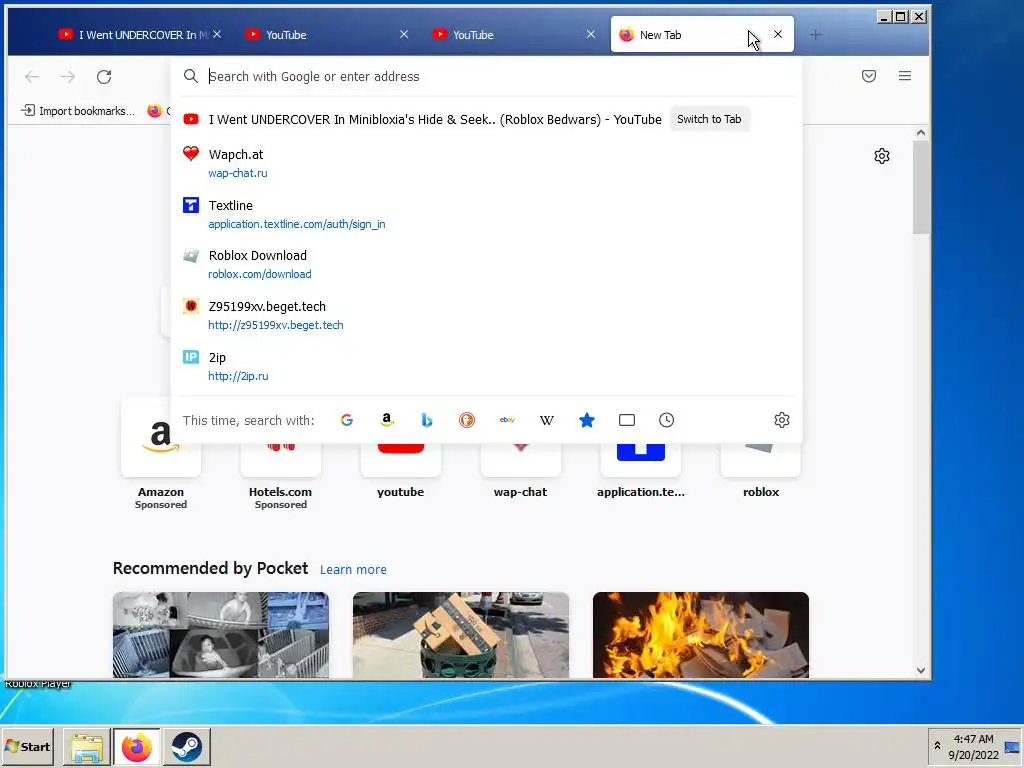Close the New Tab tab
Screen dimensions: 1024x768
click(778, 34)
